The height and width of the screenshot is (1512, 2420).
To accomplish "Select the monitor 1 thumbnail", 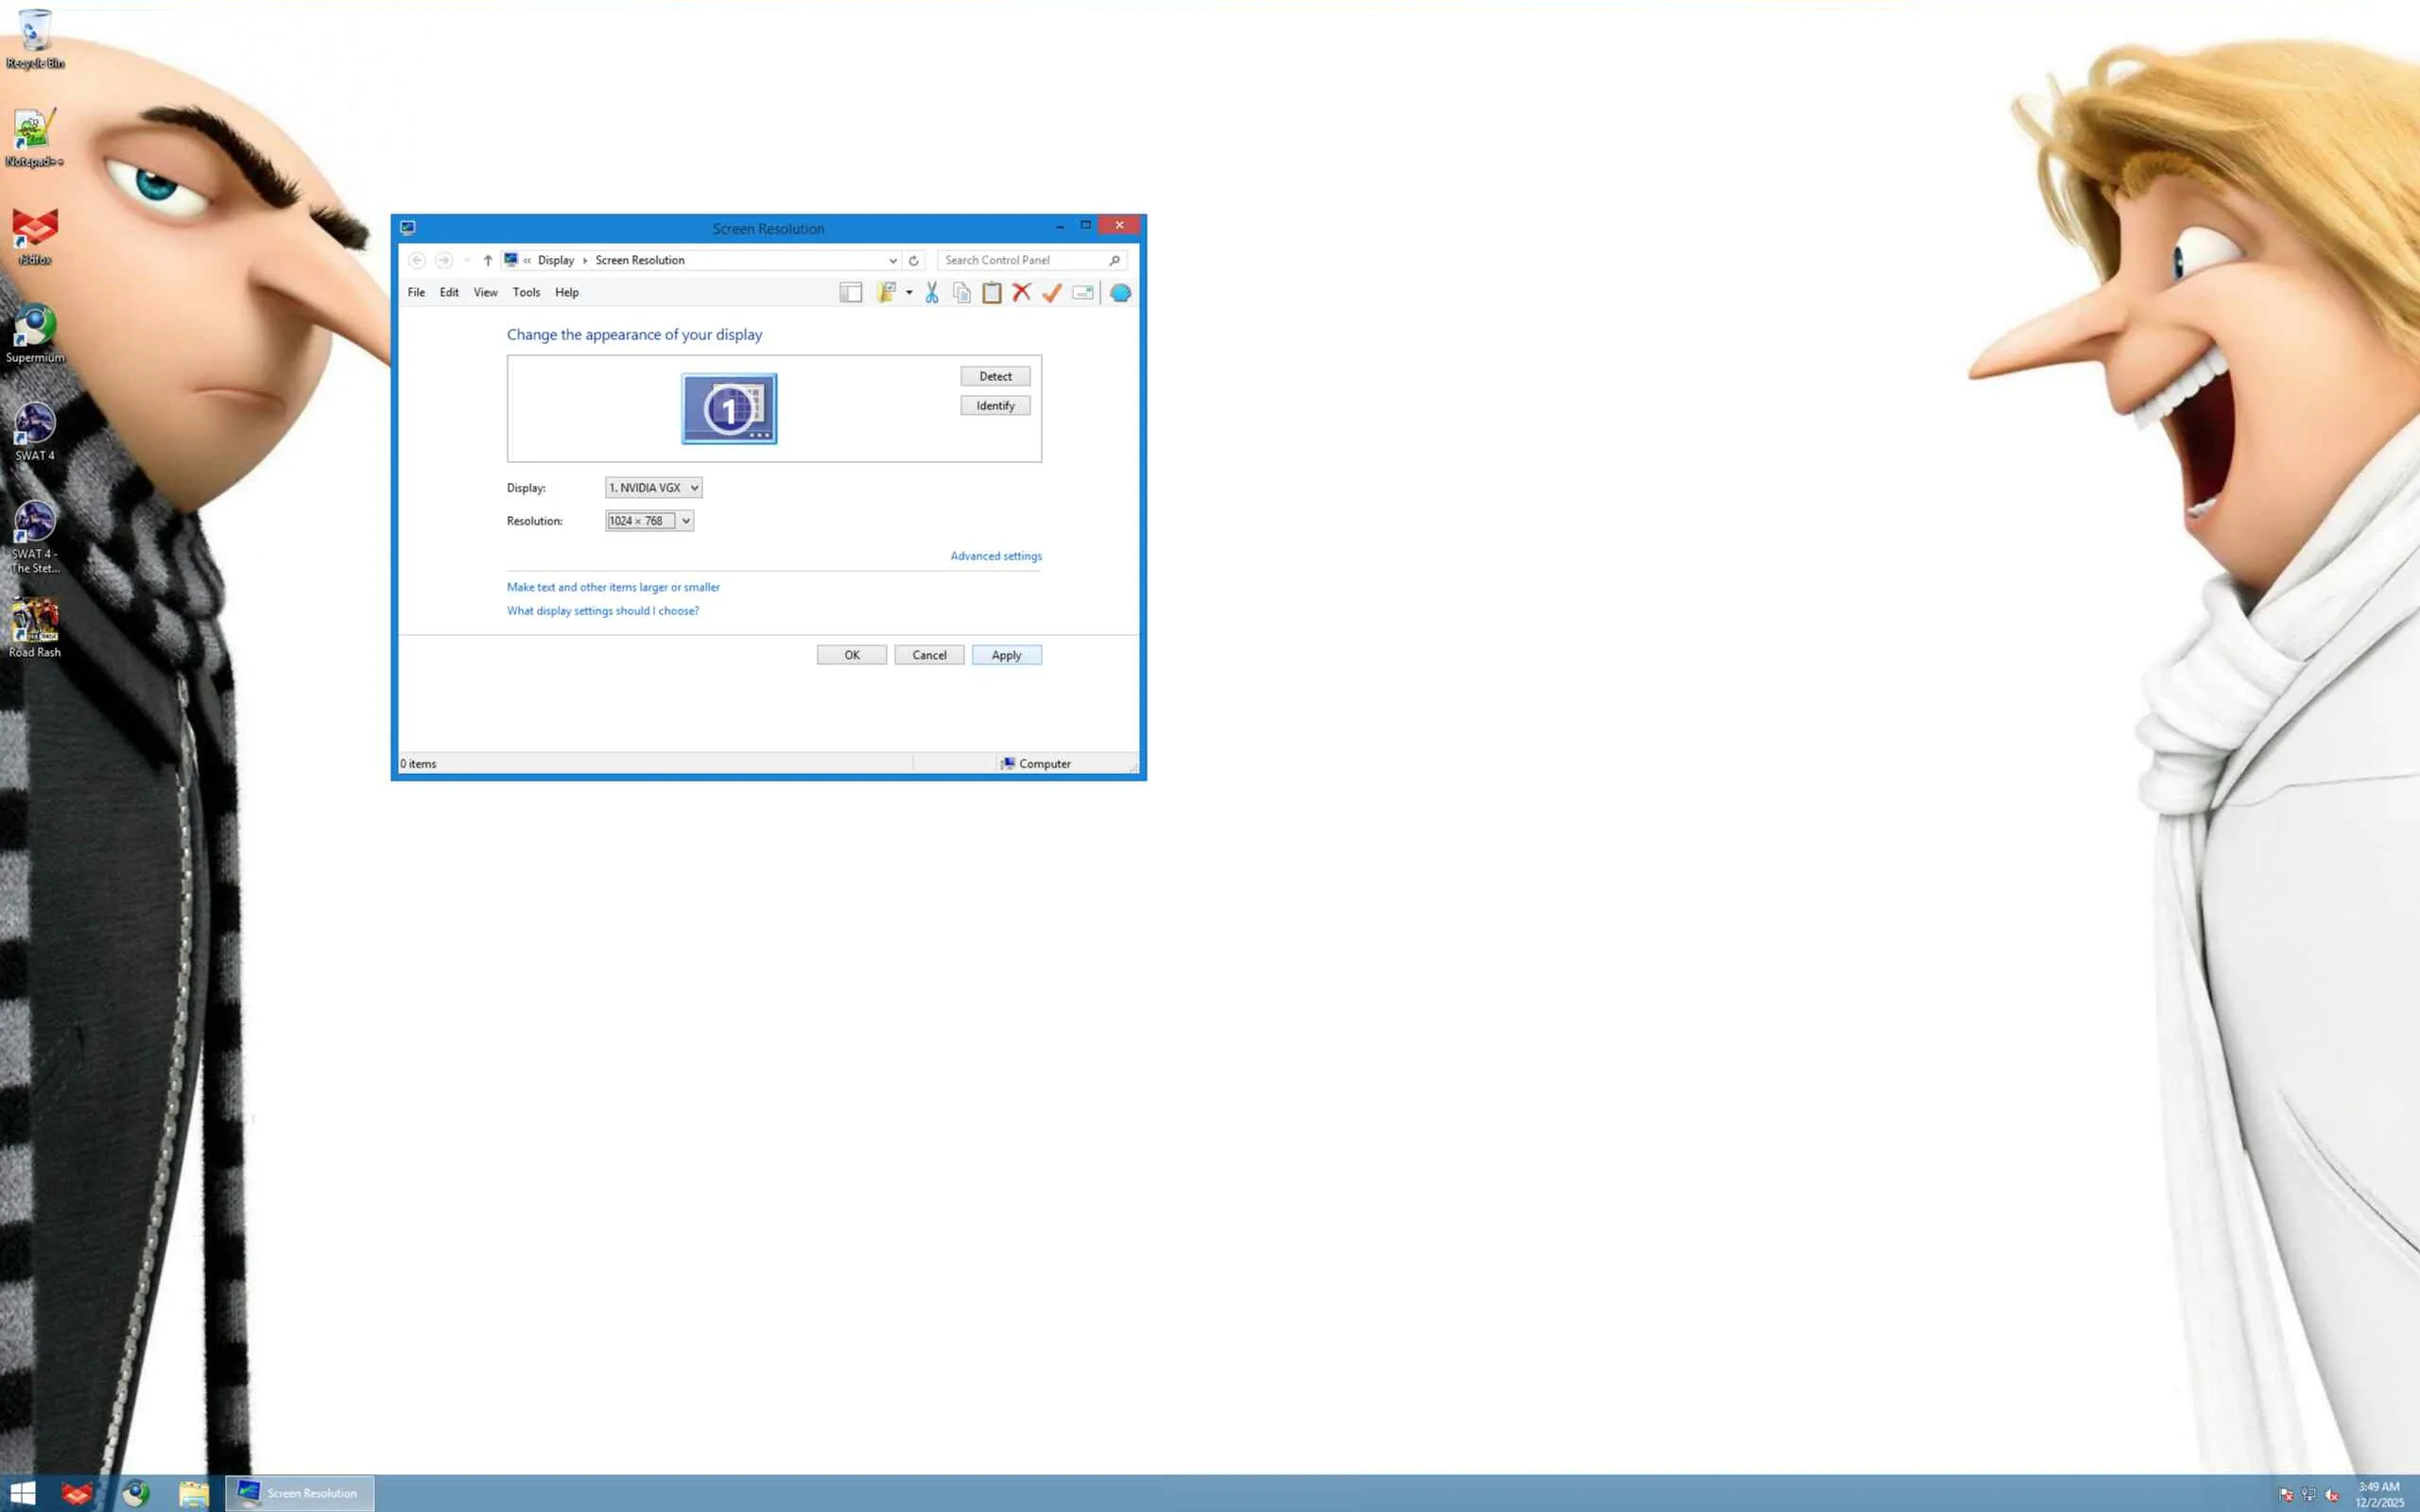I will point(729,408).
